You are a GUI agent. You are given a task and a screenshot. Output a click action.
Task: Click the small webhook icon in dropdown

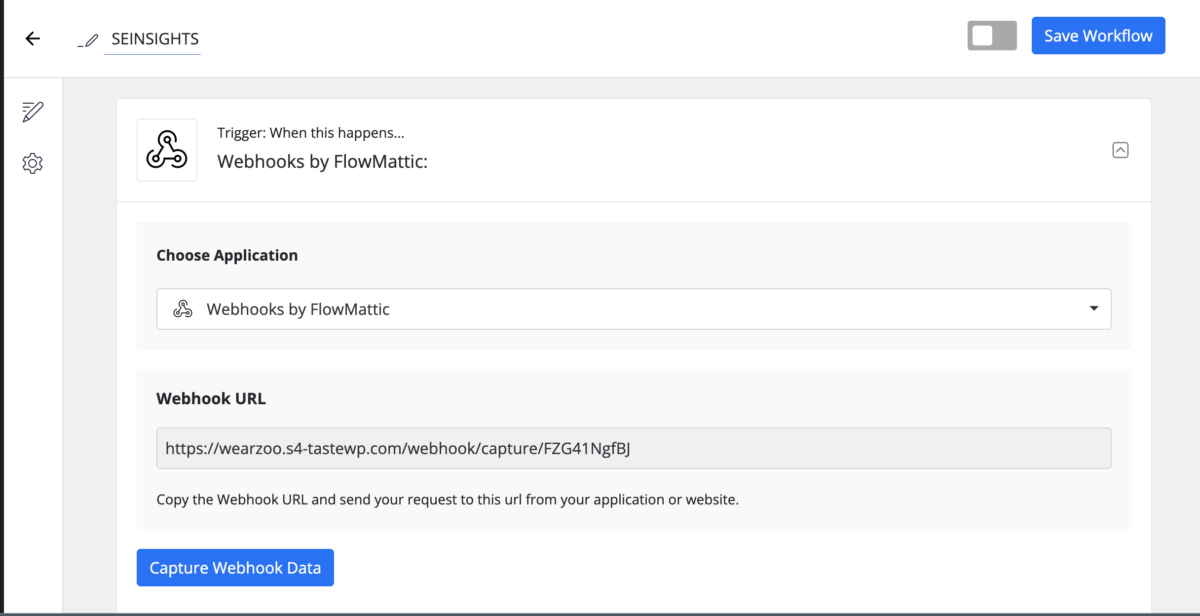pyautogui.click(x=182, y=309)
